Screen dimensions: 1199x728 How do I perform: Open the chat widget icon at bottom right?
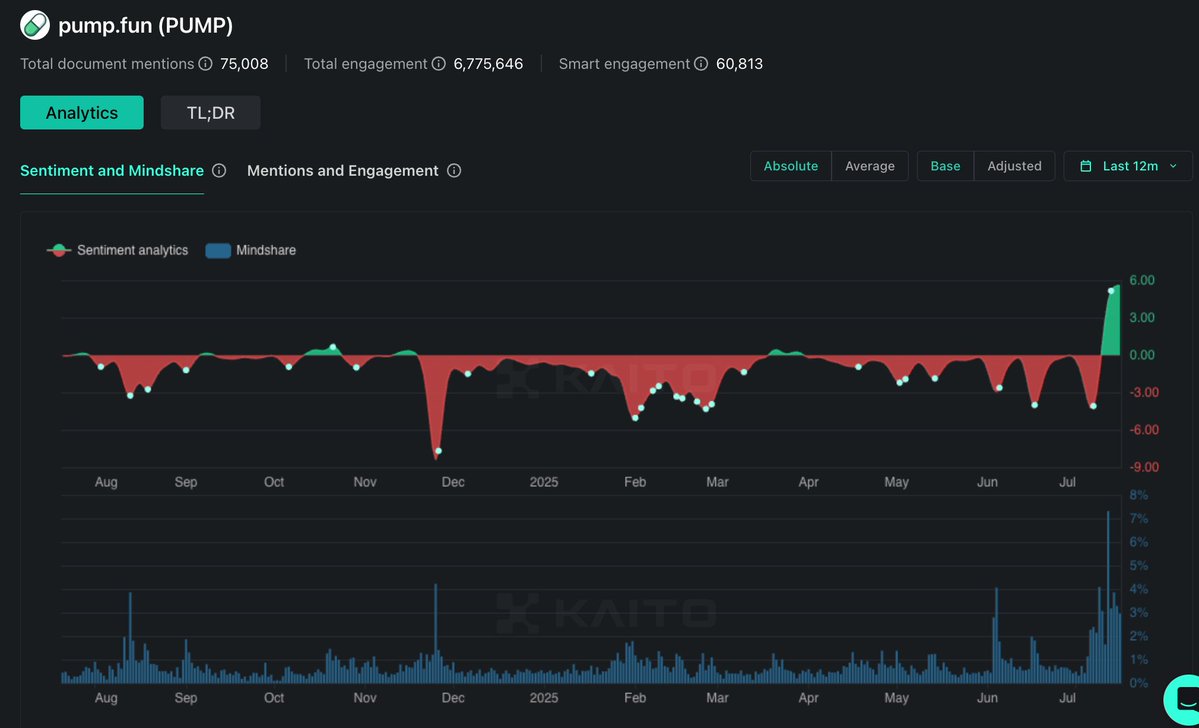[1182, 699]
